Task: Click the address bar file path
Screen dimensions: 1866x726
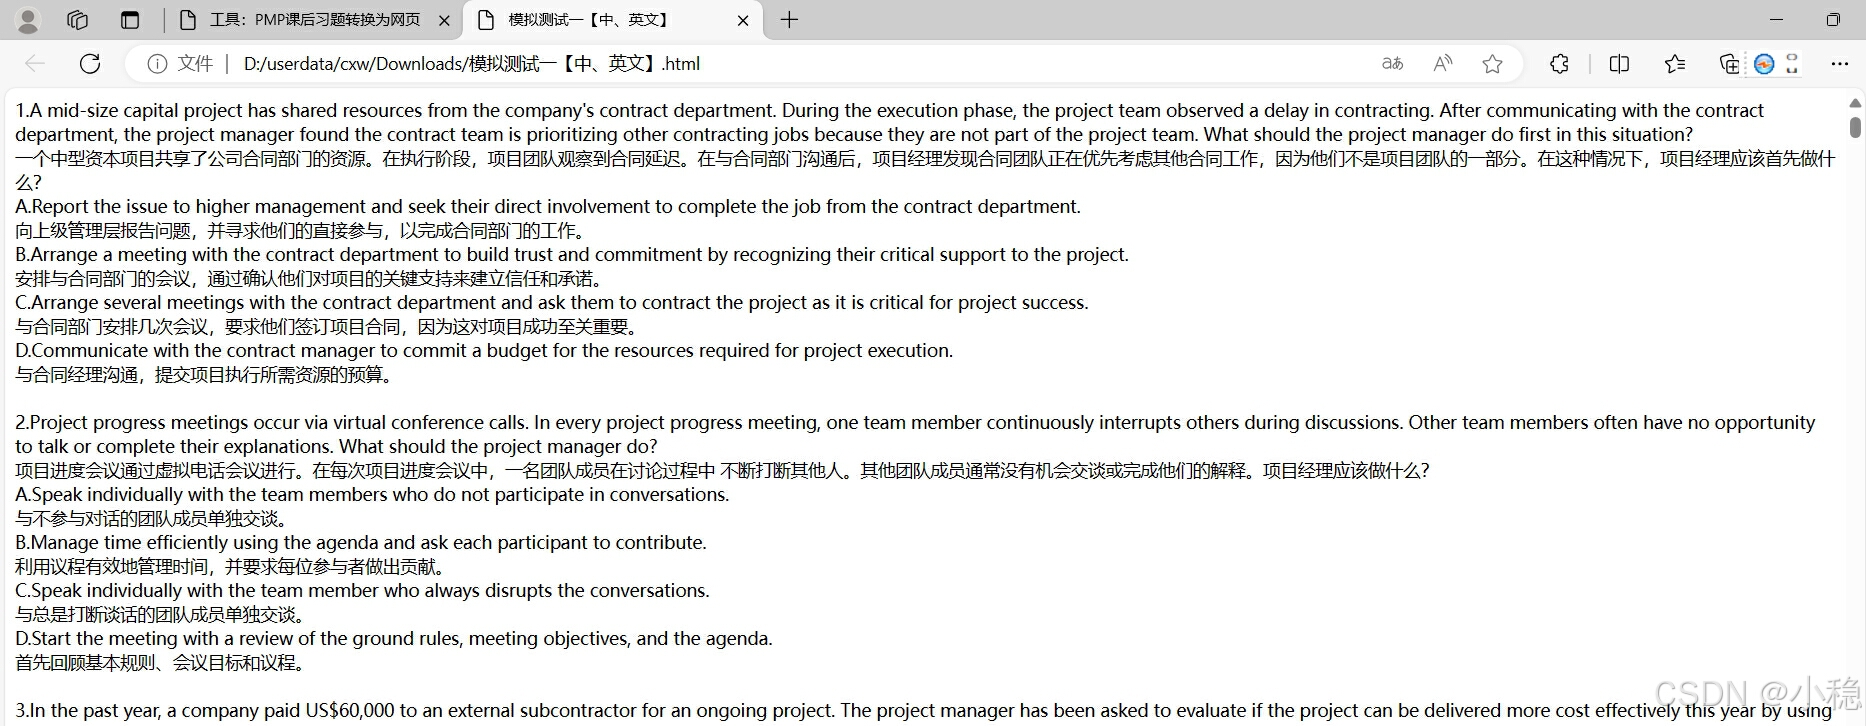Action: point(472,64)
